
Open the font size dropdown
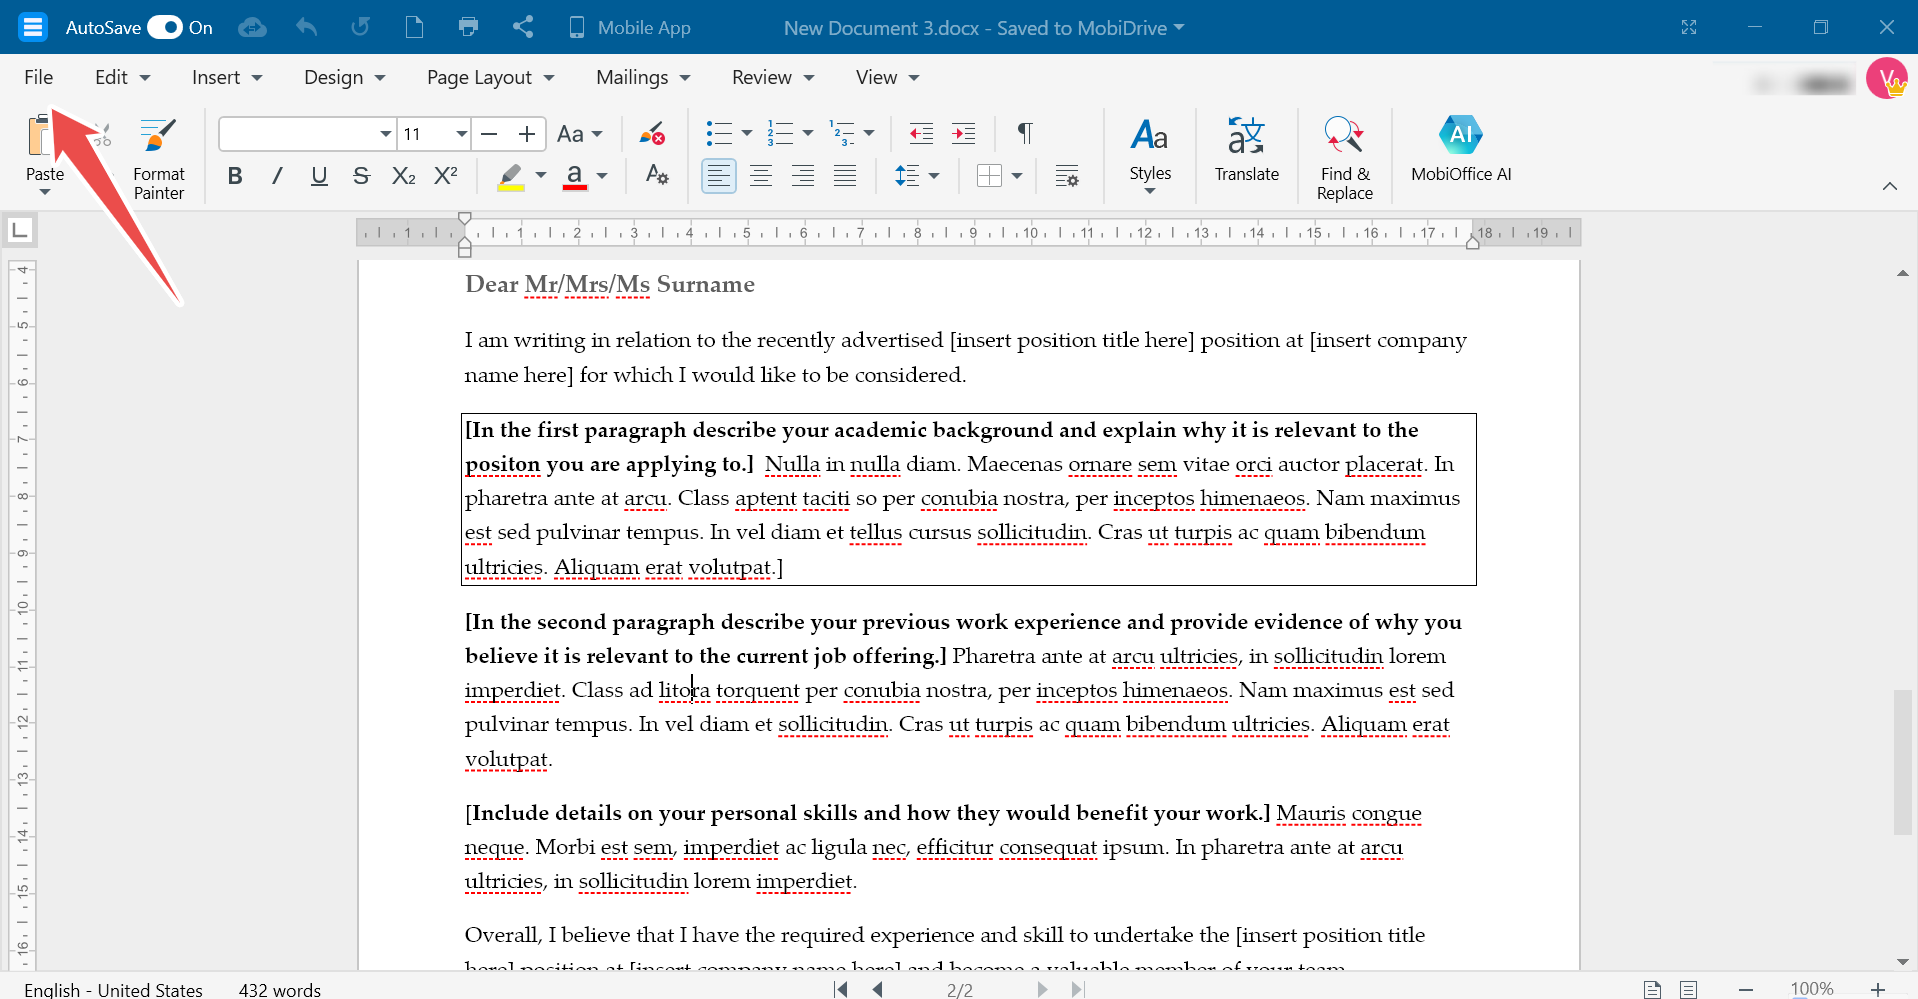pos(461,134)
